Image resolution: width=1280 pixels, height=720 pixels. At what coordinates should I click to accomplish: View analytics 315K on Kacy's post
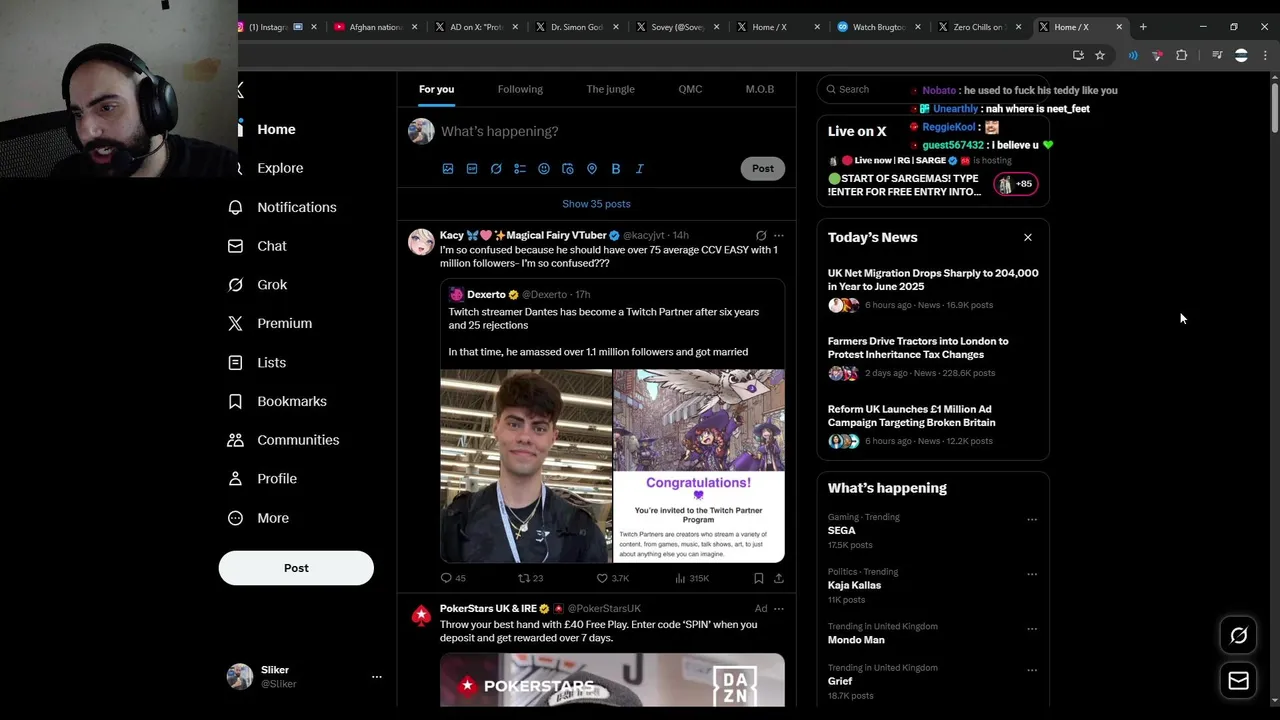coord(680,578)
